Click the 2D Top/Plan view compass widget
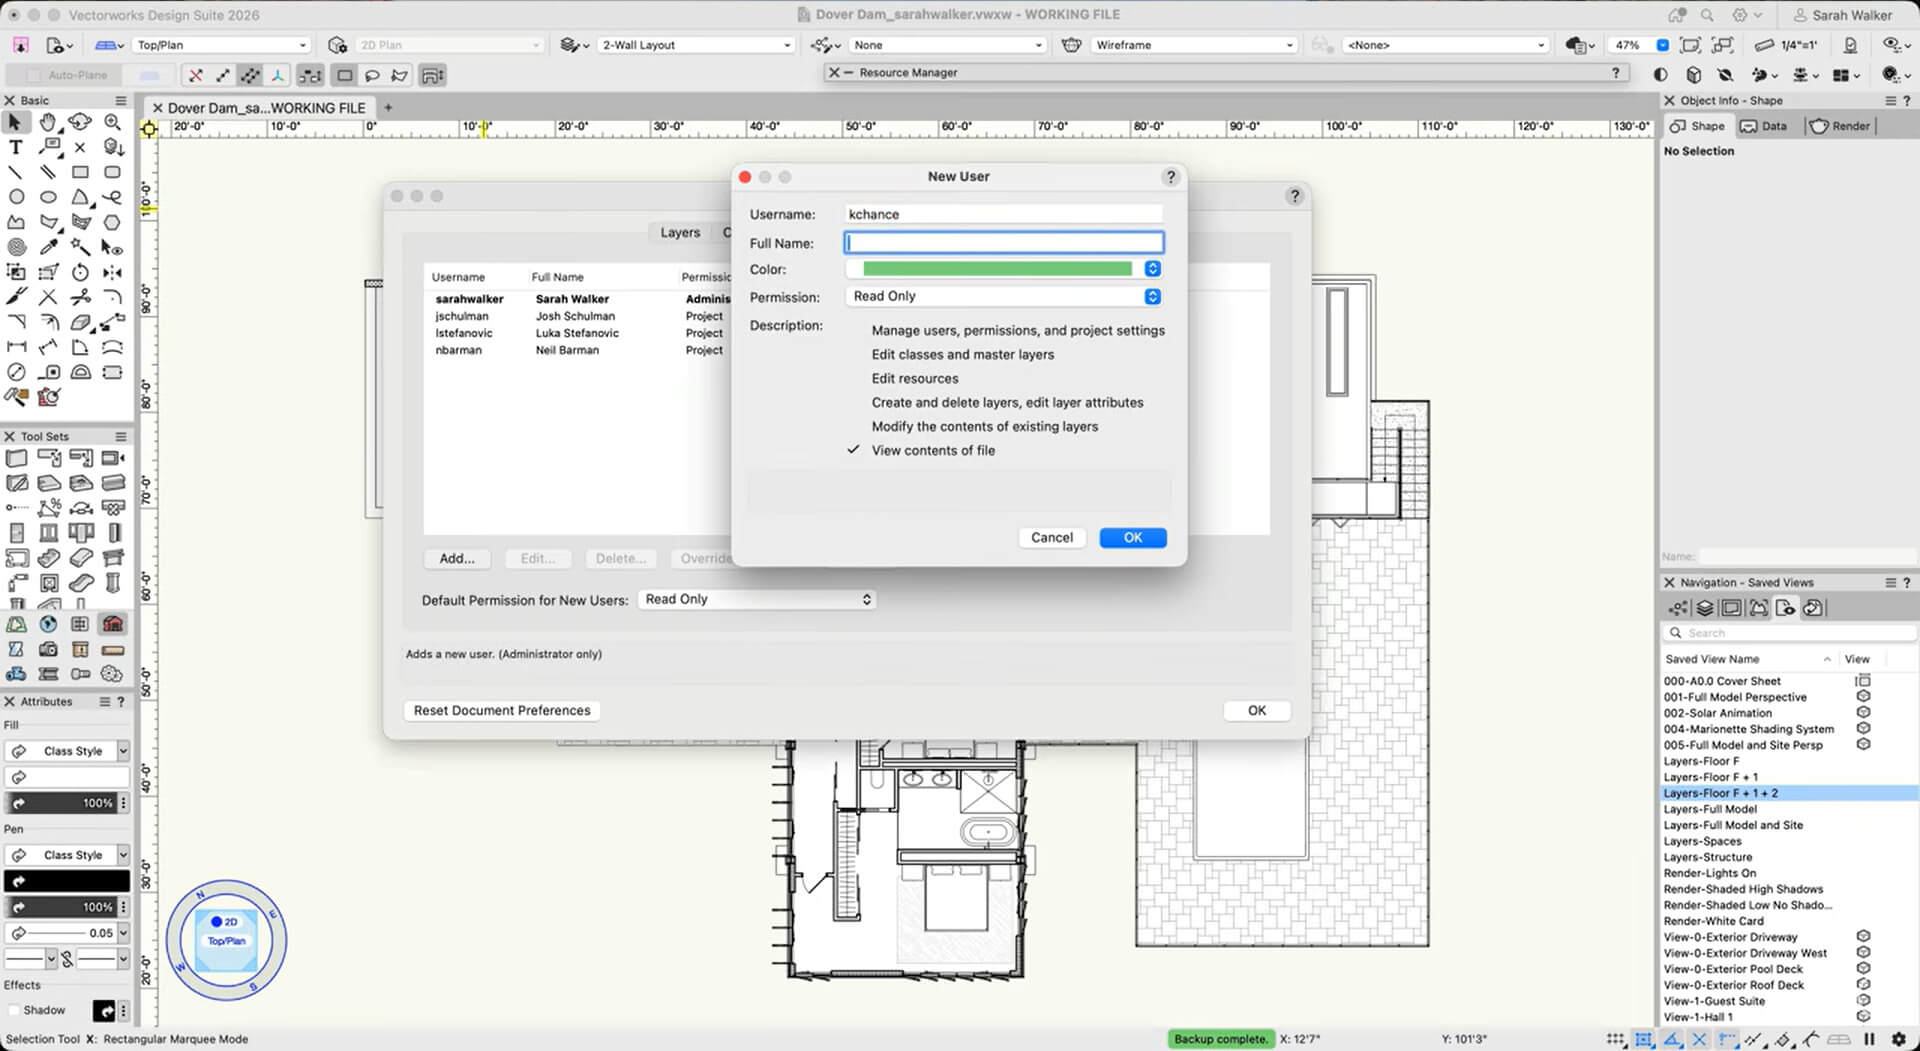1920x1051 pixels. (226, 940)
